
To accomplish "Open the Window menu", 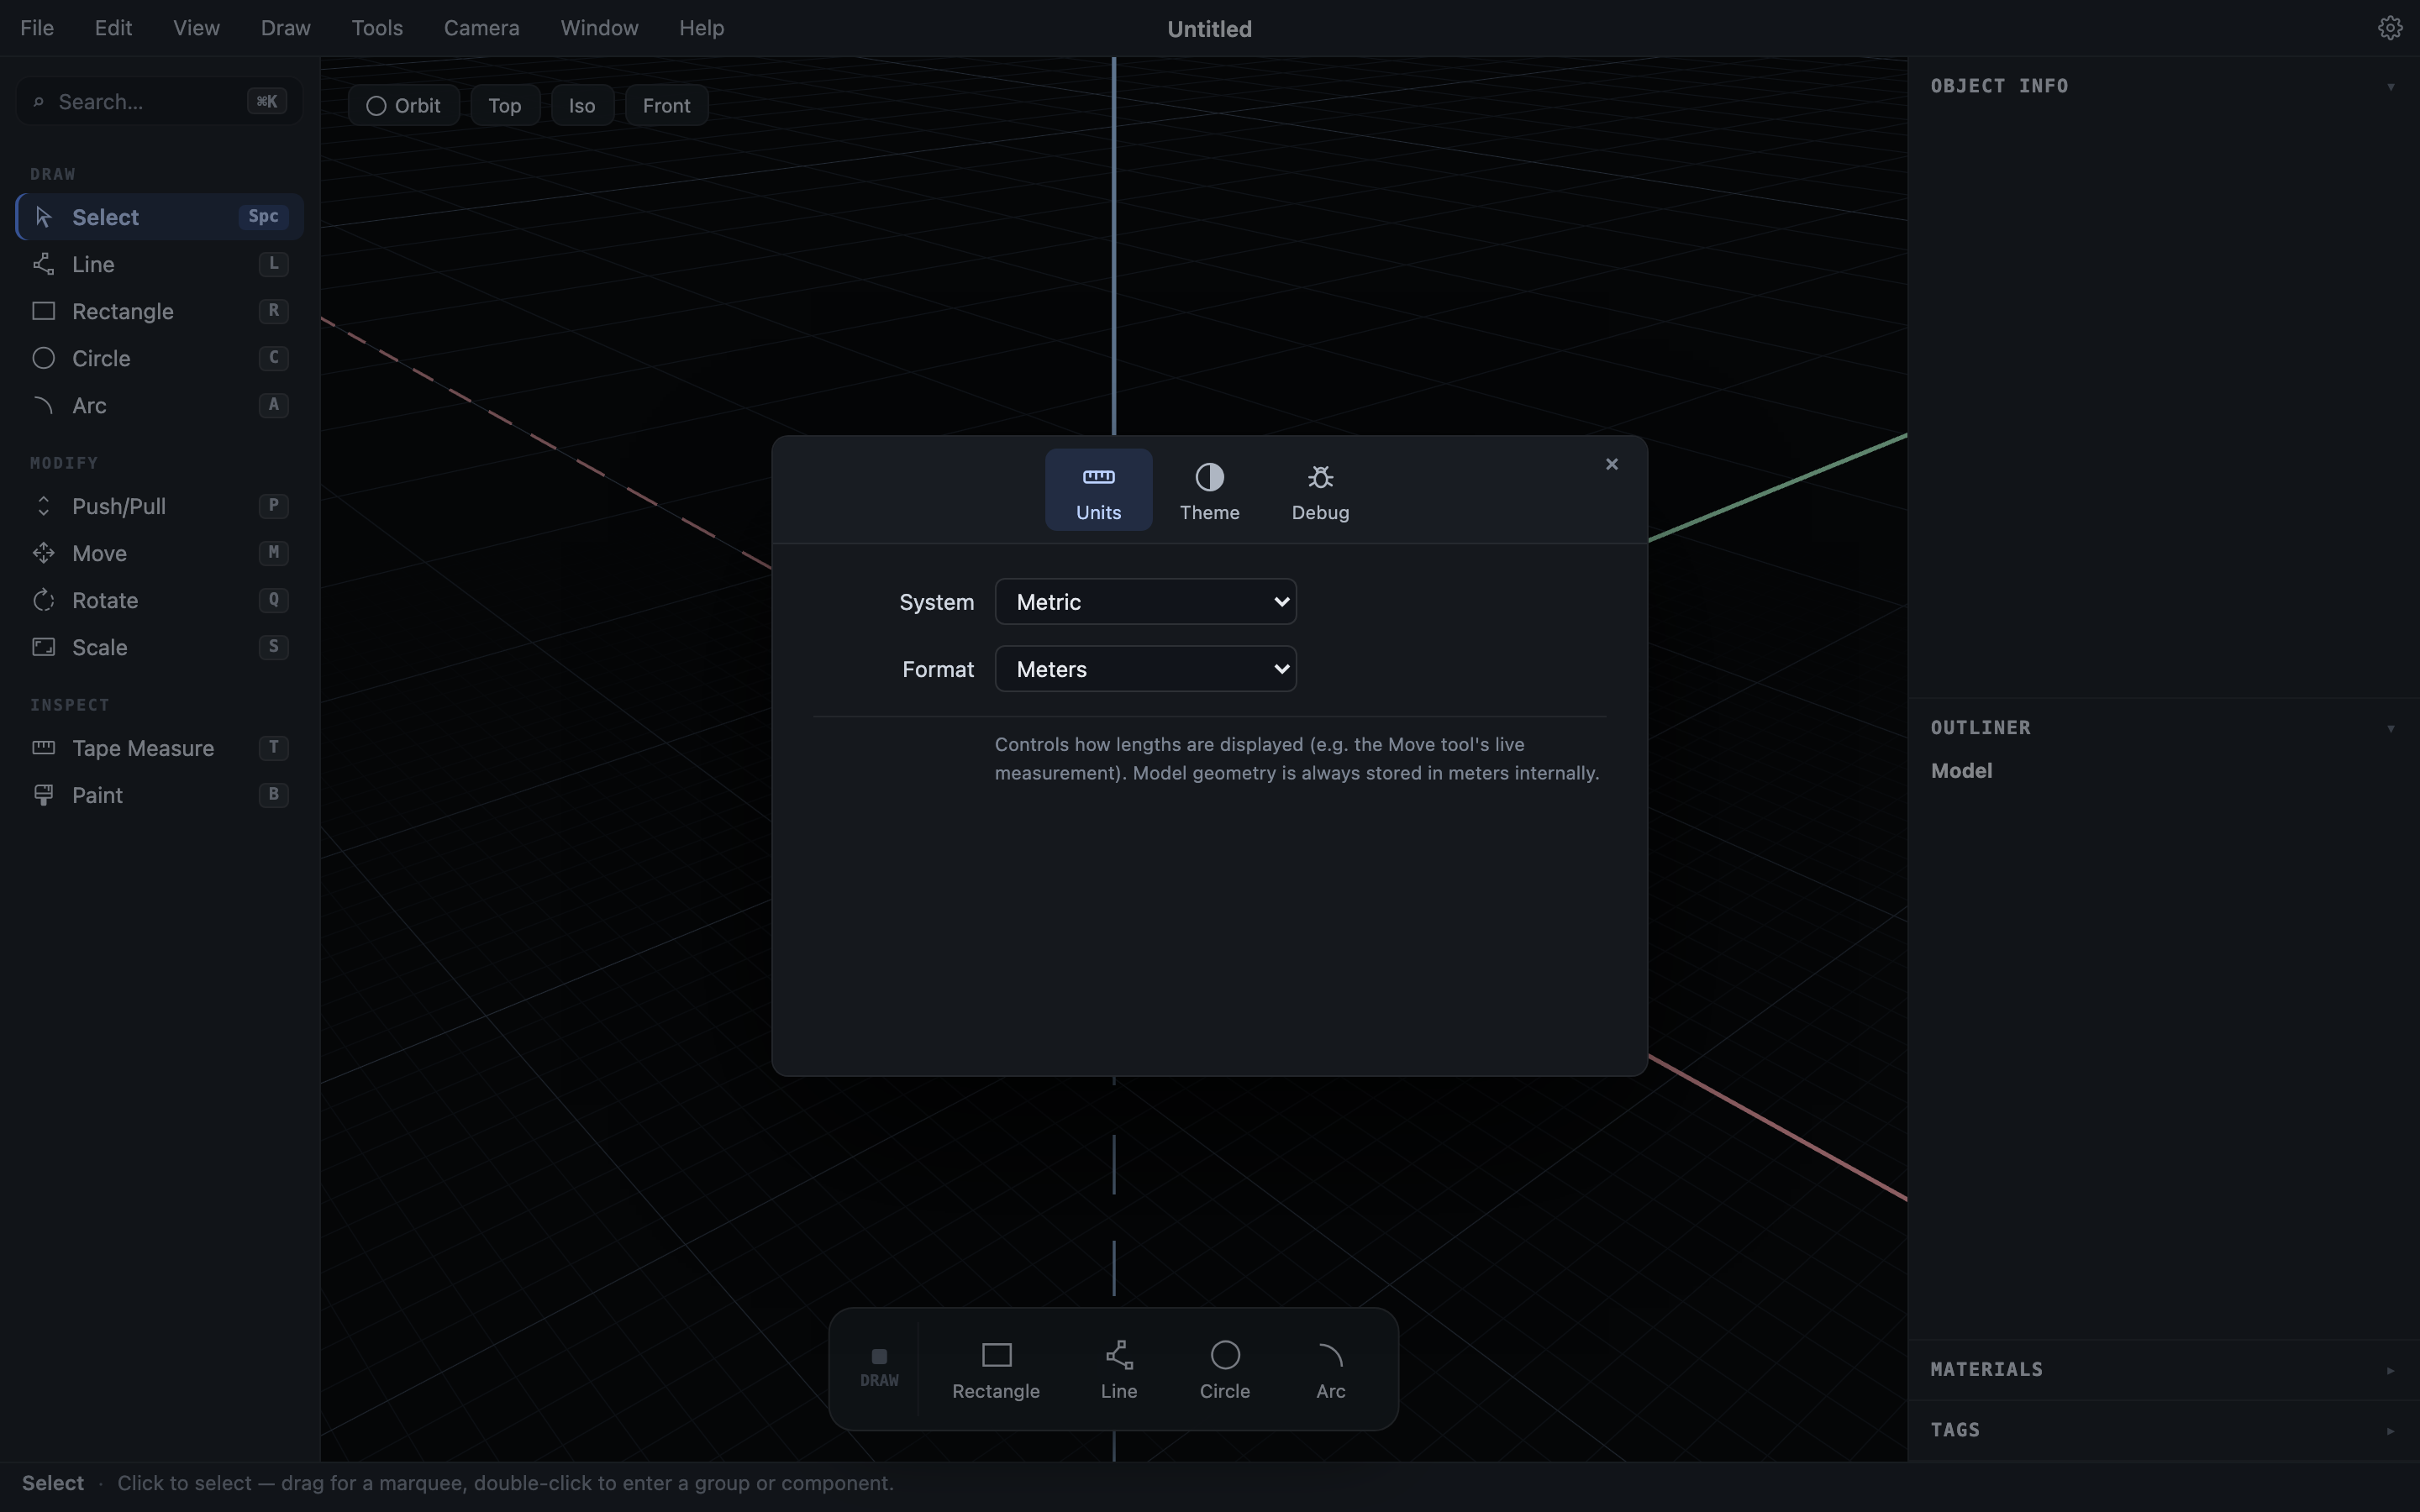I will (599, 28).
